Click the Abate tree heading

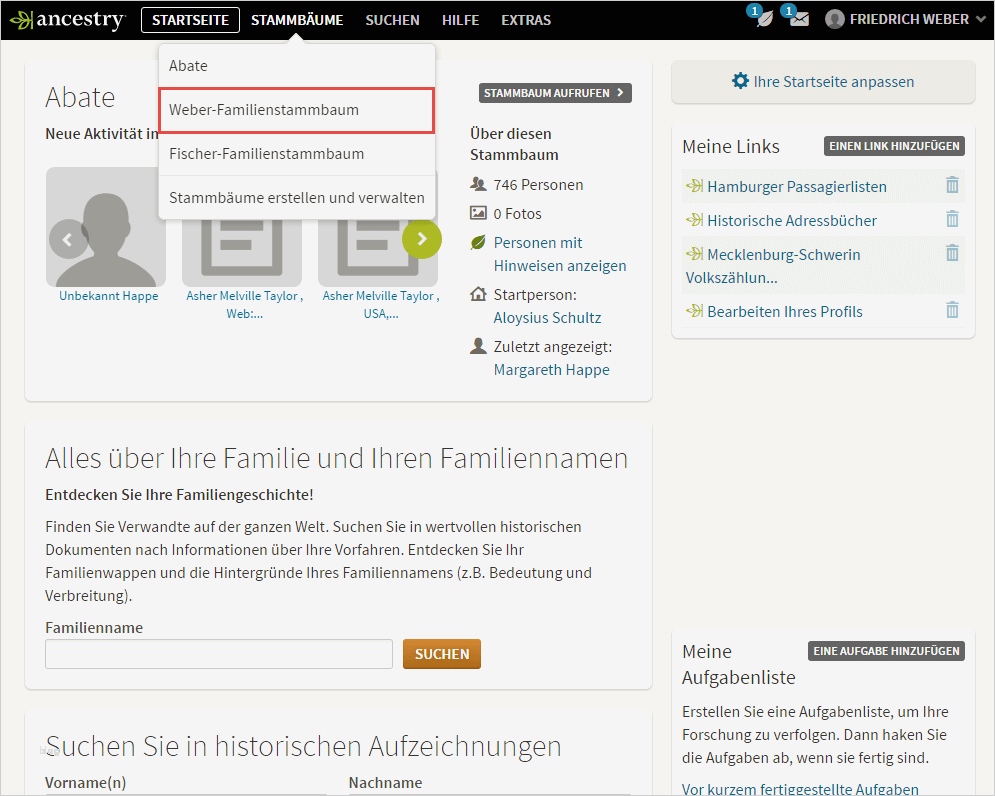80,97
